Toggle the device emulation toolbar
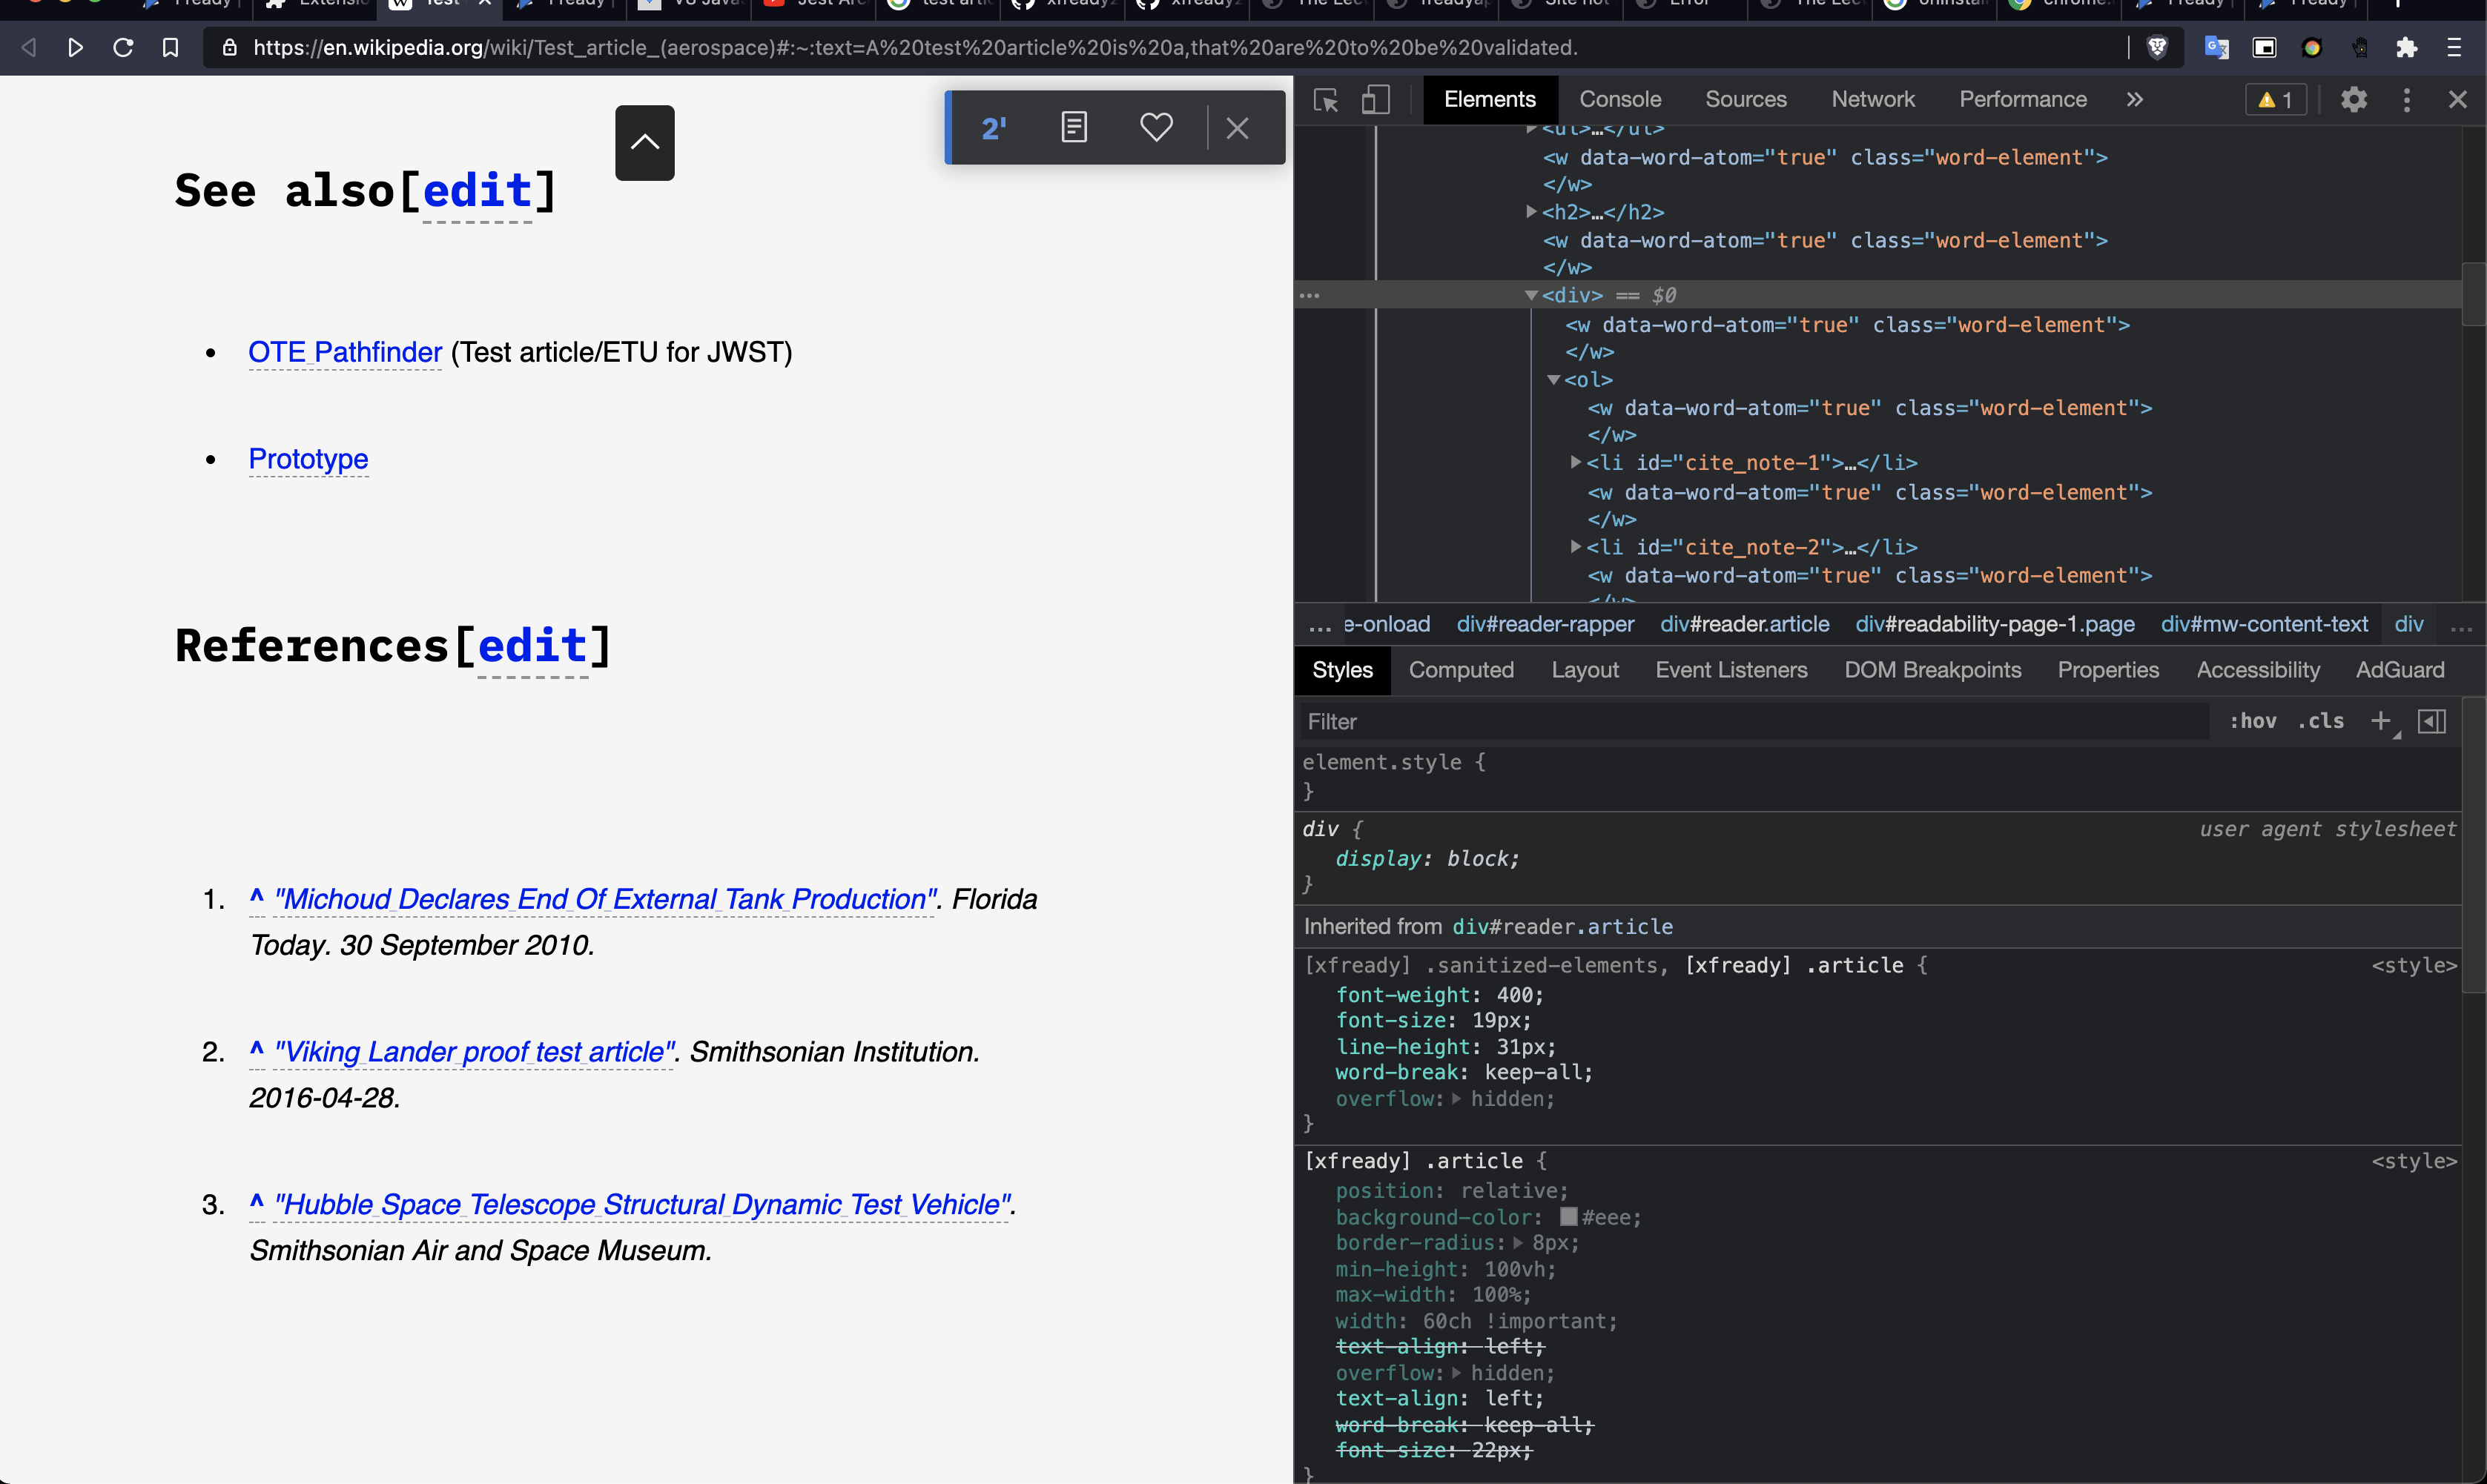 [x=1376, y=100]
